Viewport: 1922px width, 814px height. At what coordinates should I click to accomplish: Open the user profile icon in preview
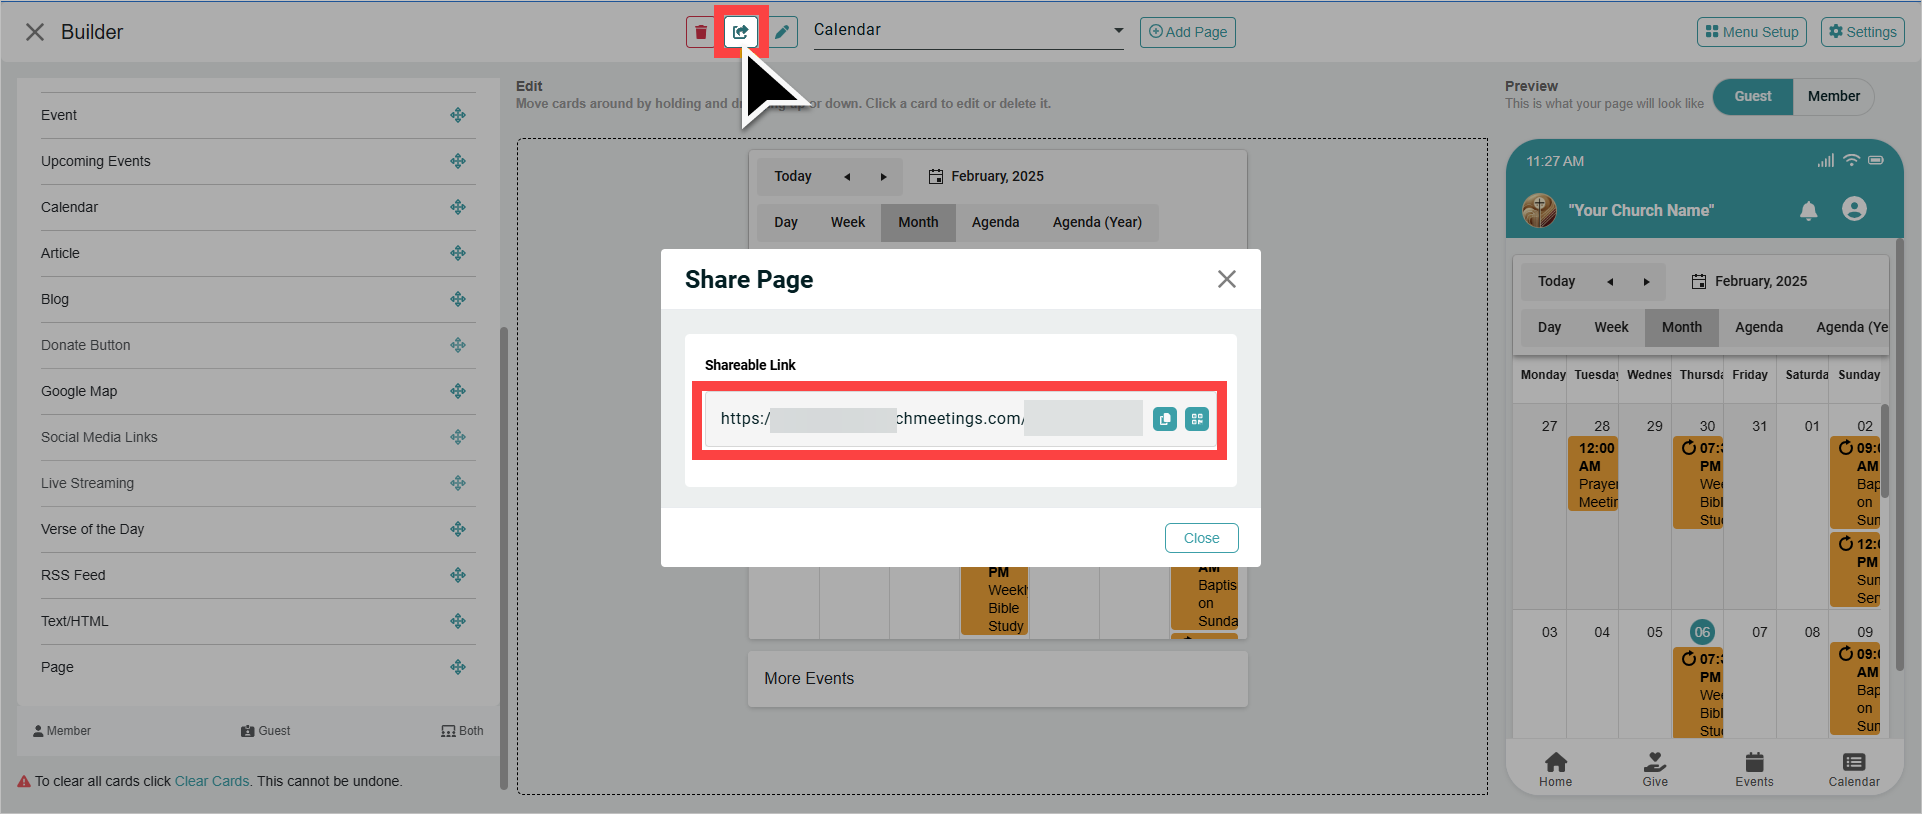1854,209
